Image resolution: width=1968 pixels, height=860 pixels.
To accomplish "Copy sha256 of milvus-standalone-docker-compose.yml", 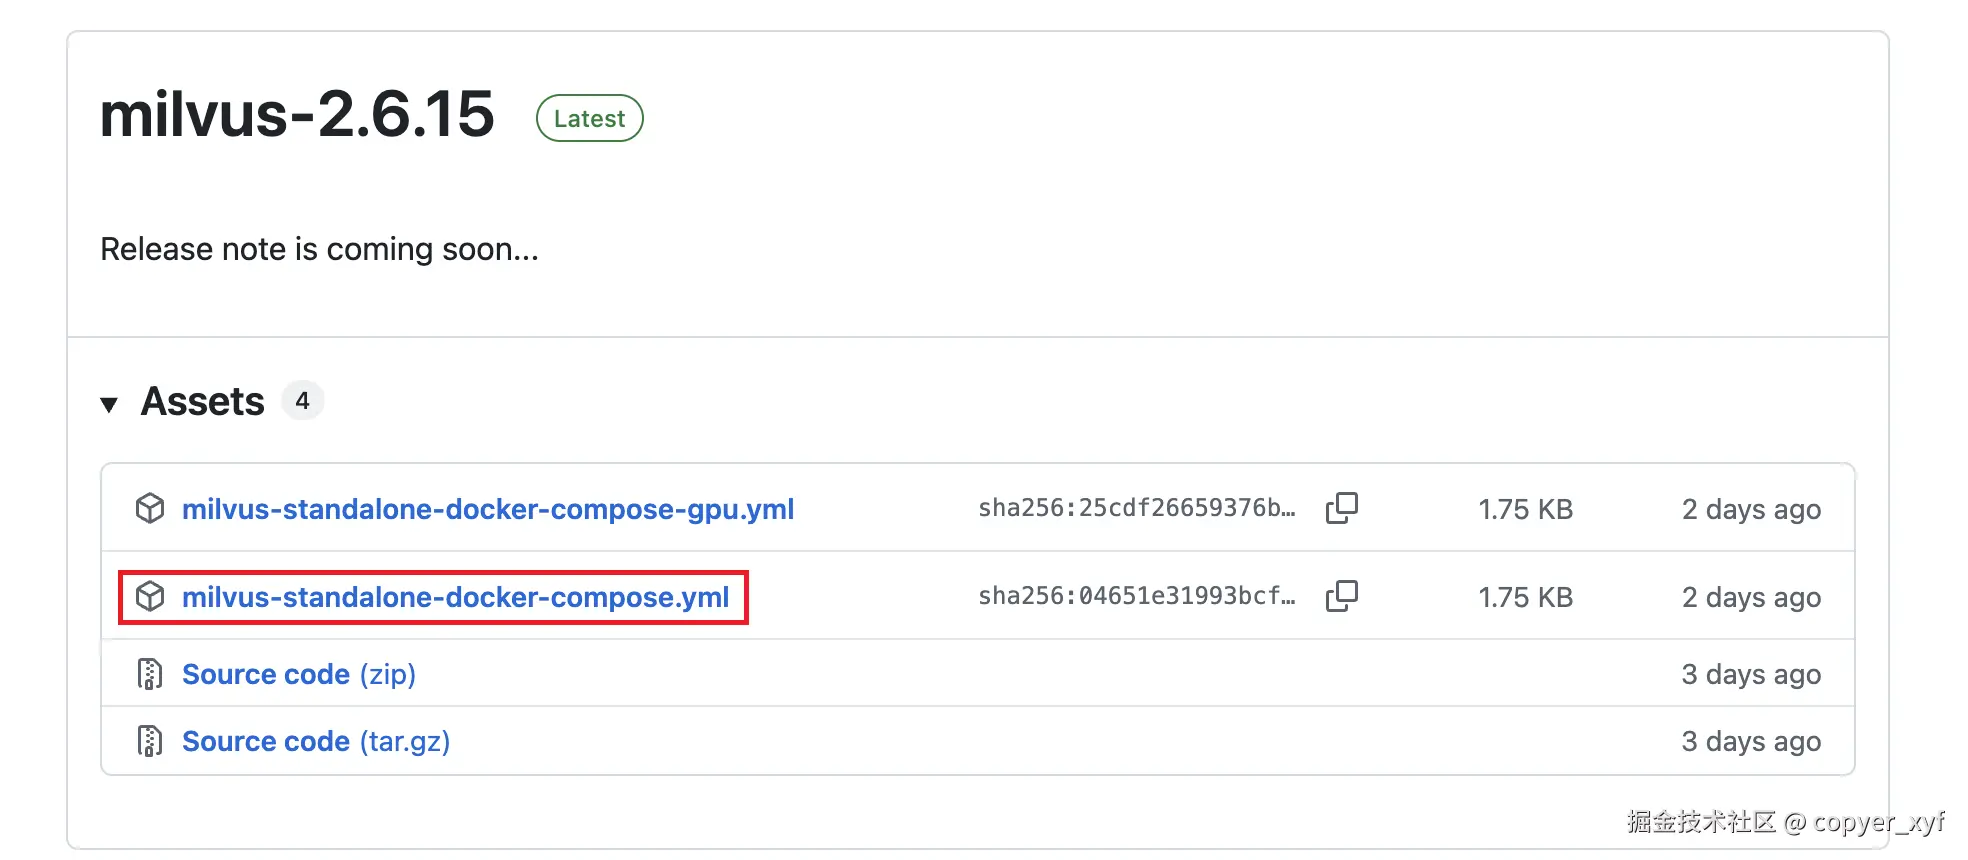I will click(x=1342, y=596).
